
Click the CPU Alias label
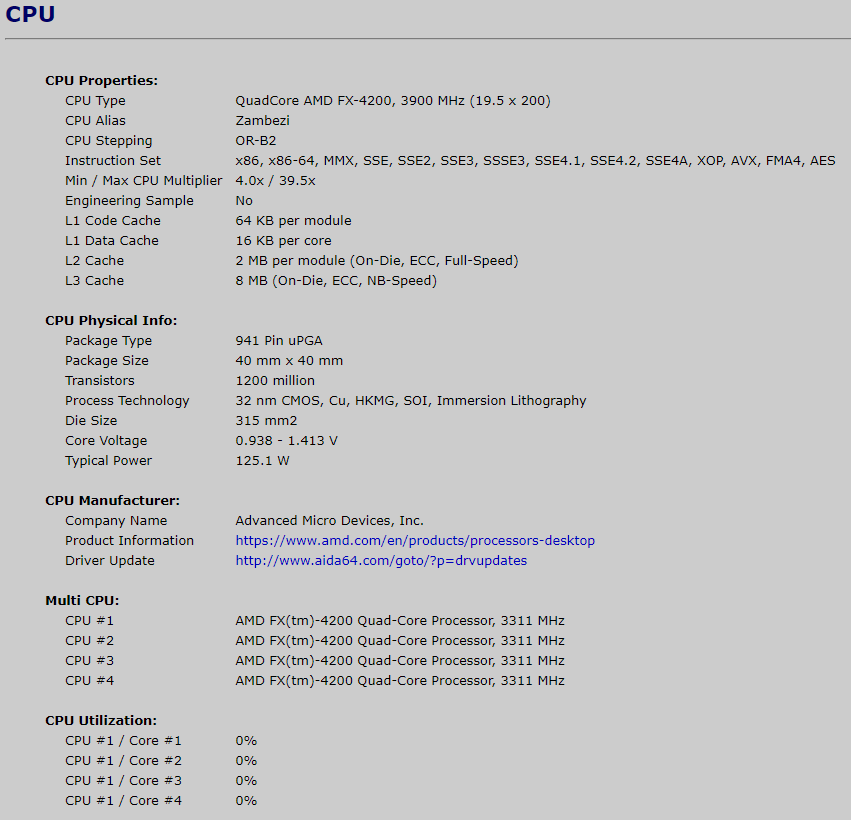click(95, 120)
